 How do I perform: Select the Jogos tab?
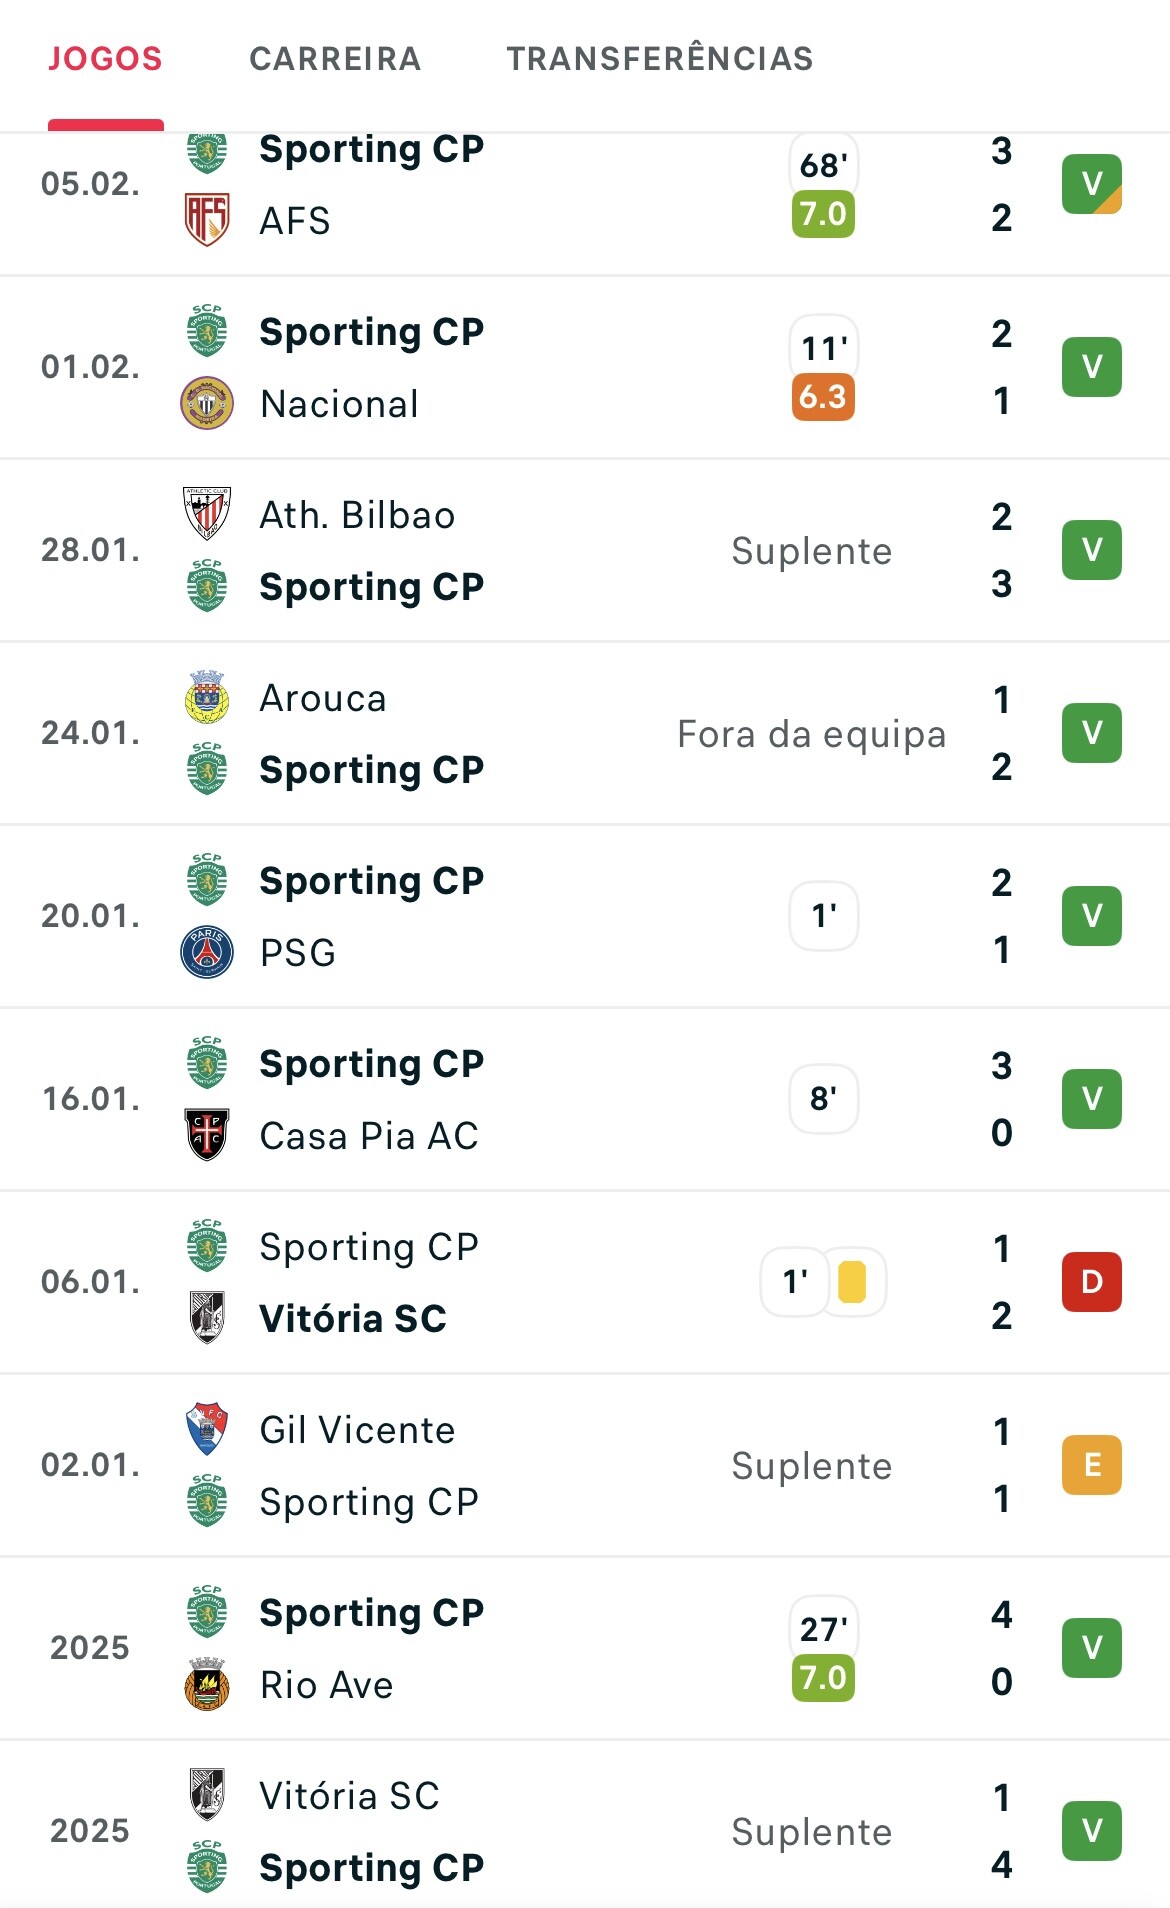(x=105, y=59)
